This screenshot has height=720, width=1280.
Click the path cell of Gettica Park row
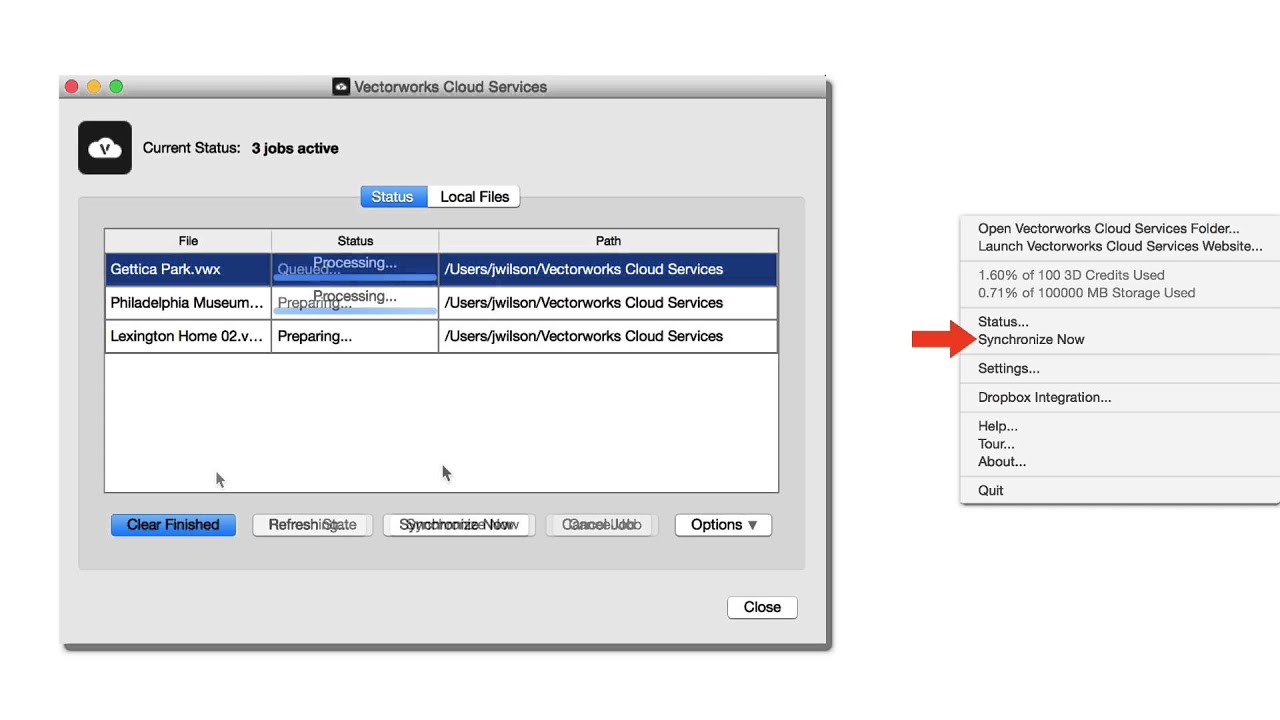608,269
